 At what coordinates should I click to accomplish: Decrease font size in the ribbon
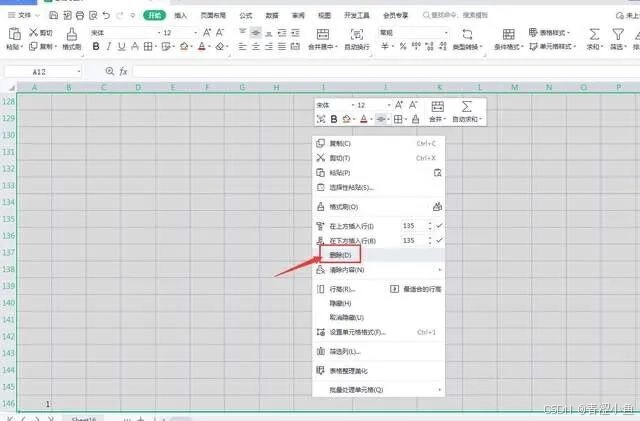[220, 32]
